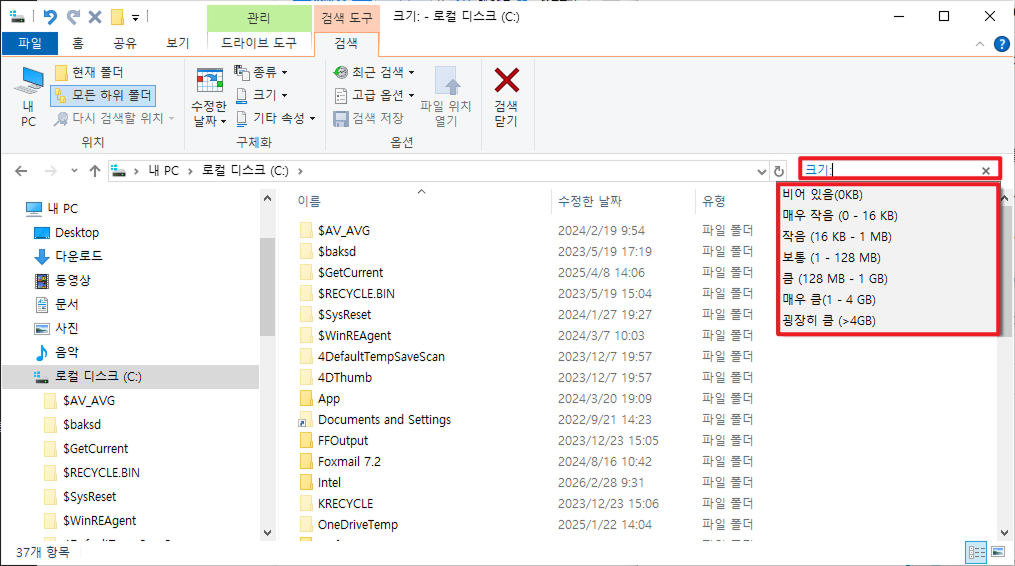Screen dimensions: 1015x566
Task: Select the Foxmail 7.2 folder
Action: coord(350,462)
